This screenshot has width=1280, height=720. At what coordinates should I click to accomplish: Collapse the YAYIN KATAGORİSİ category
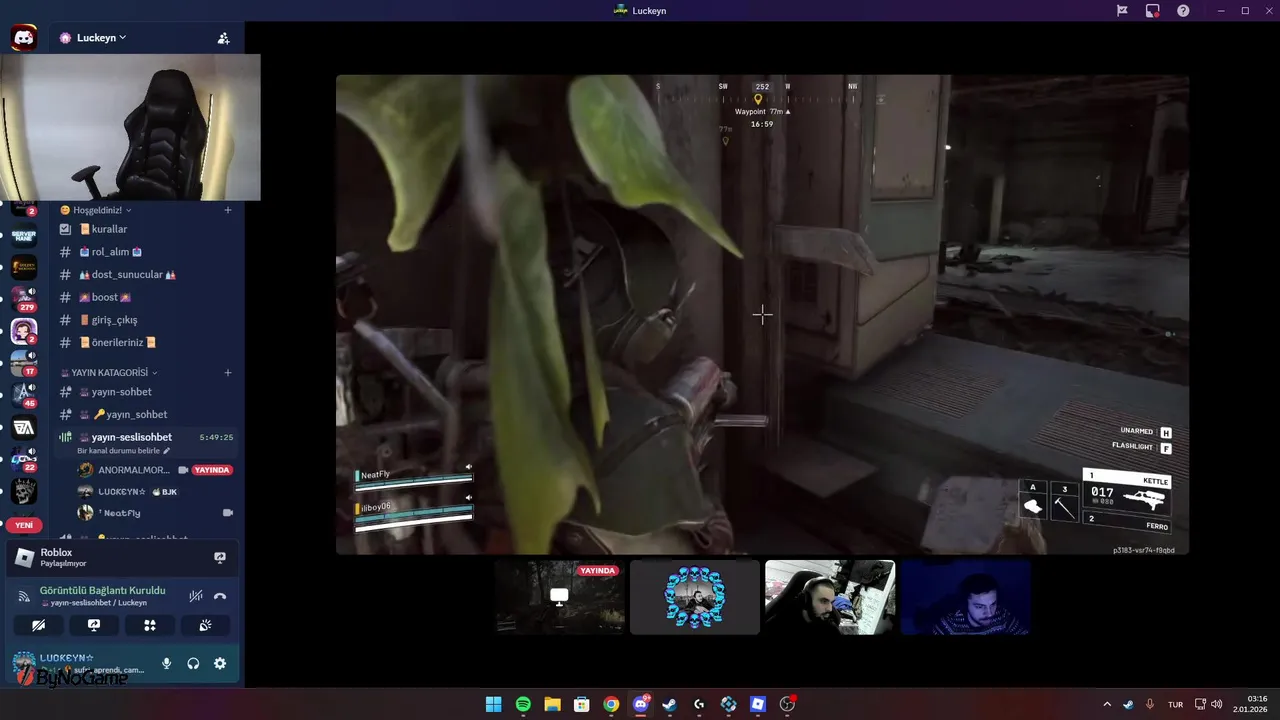[x=108, y=372]
